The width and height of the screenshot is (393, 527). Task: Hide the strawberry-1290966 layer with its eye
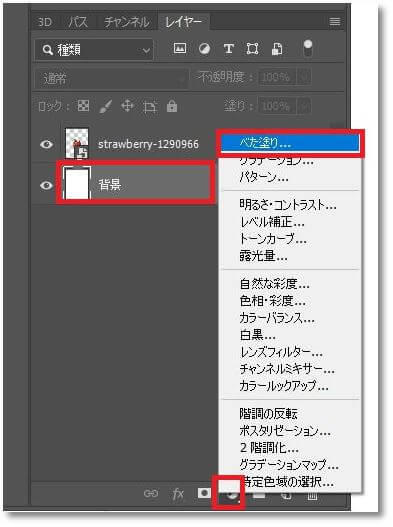tap(46, 145)
